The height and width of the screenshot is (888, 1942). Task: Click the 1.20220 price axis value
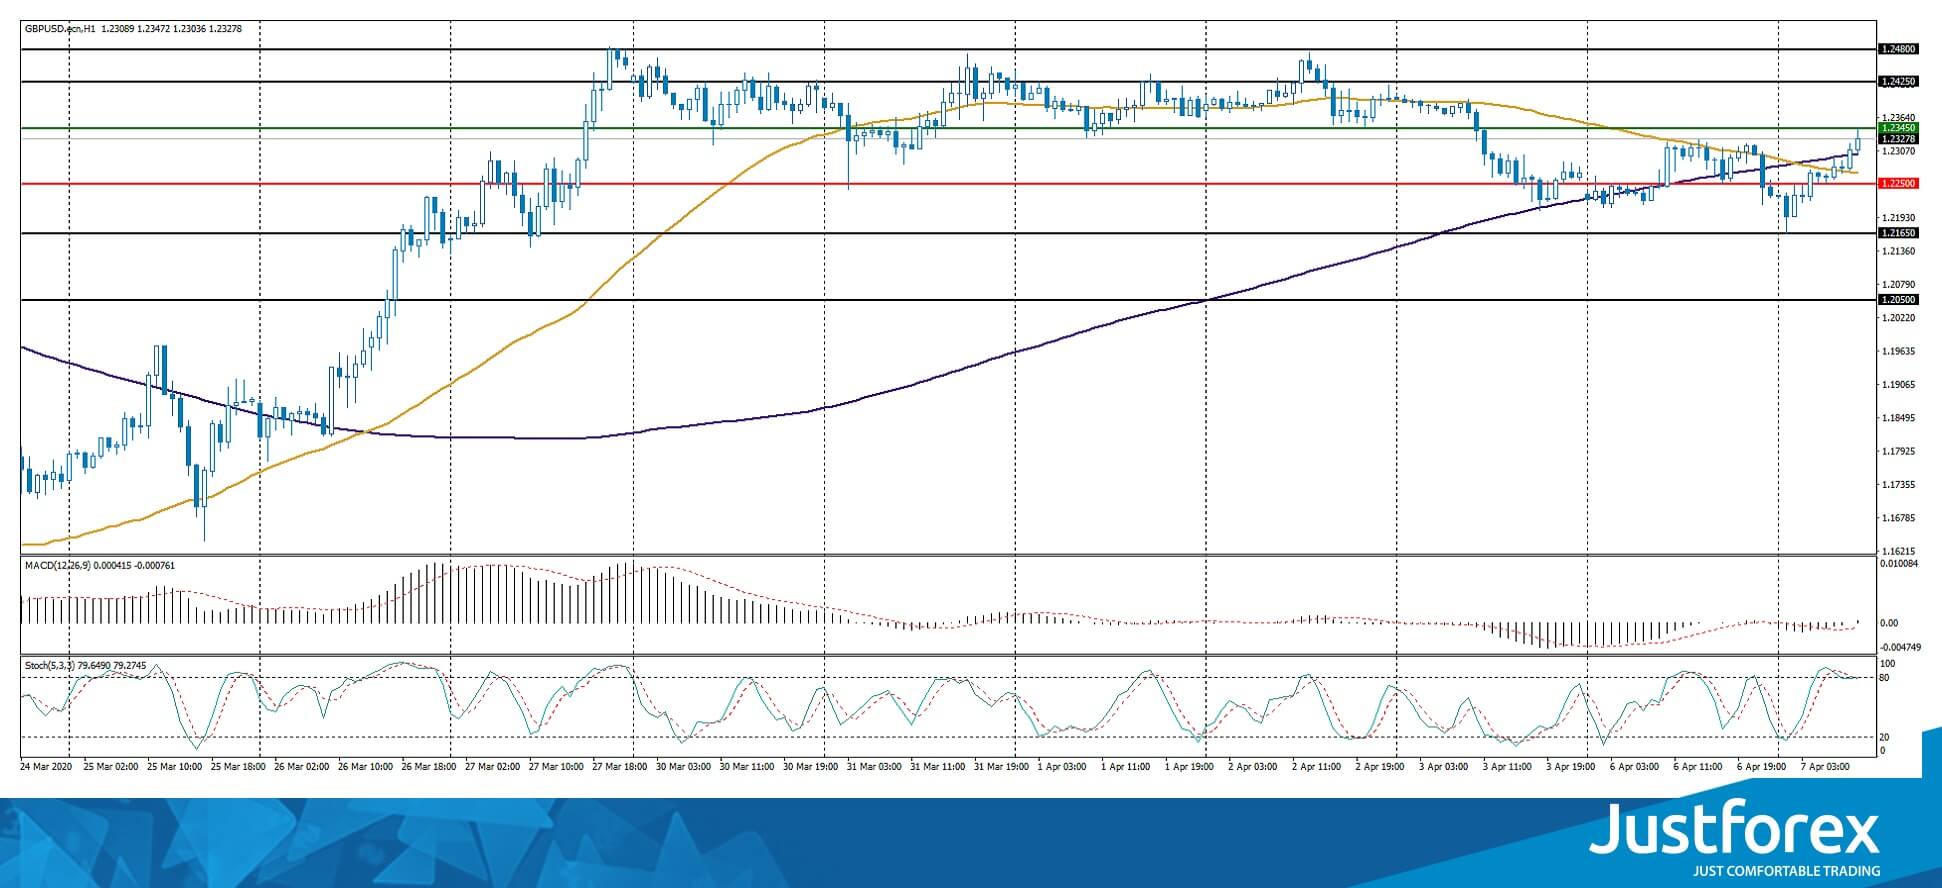click(1898, 318)
